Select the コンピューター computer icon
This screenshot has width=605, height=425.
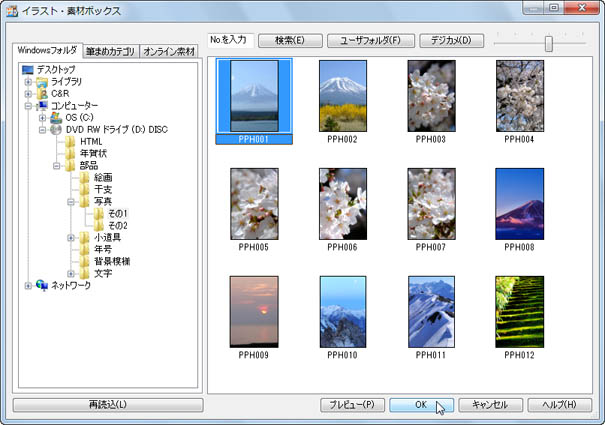[x=42, y=105]
